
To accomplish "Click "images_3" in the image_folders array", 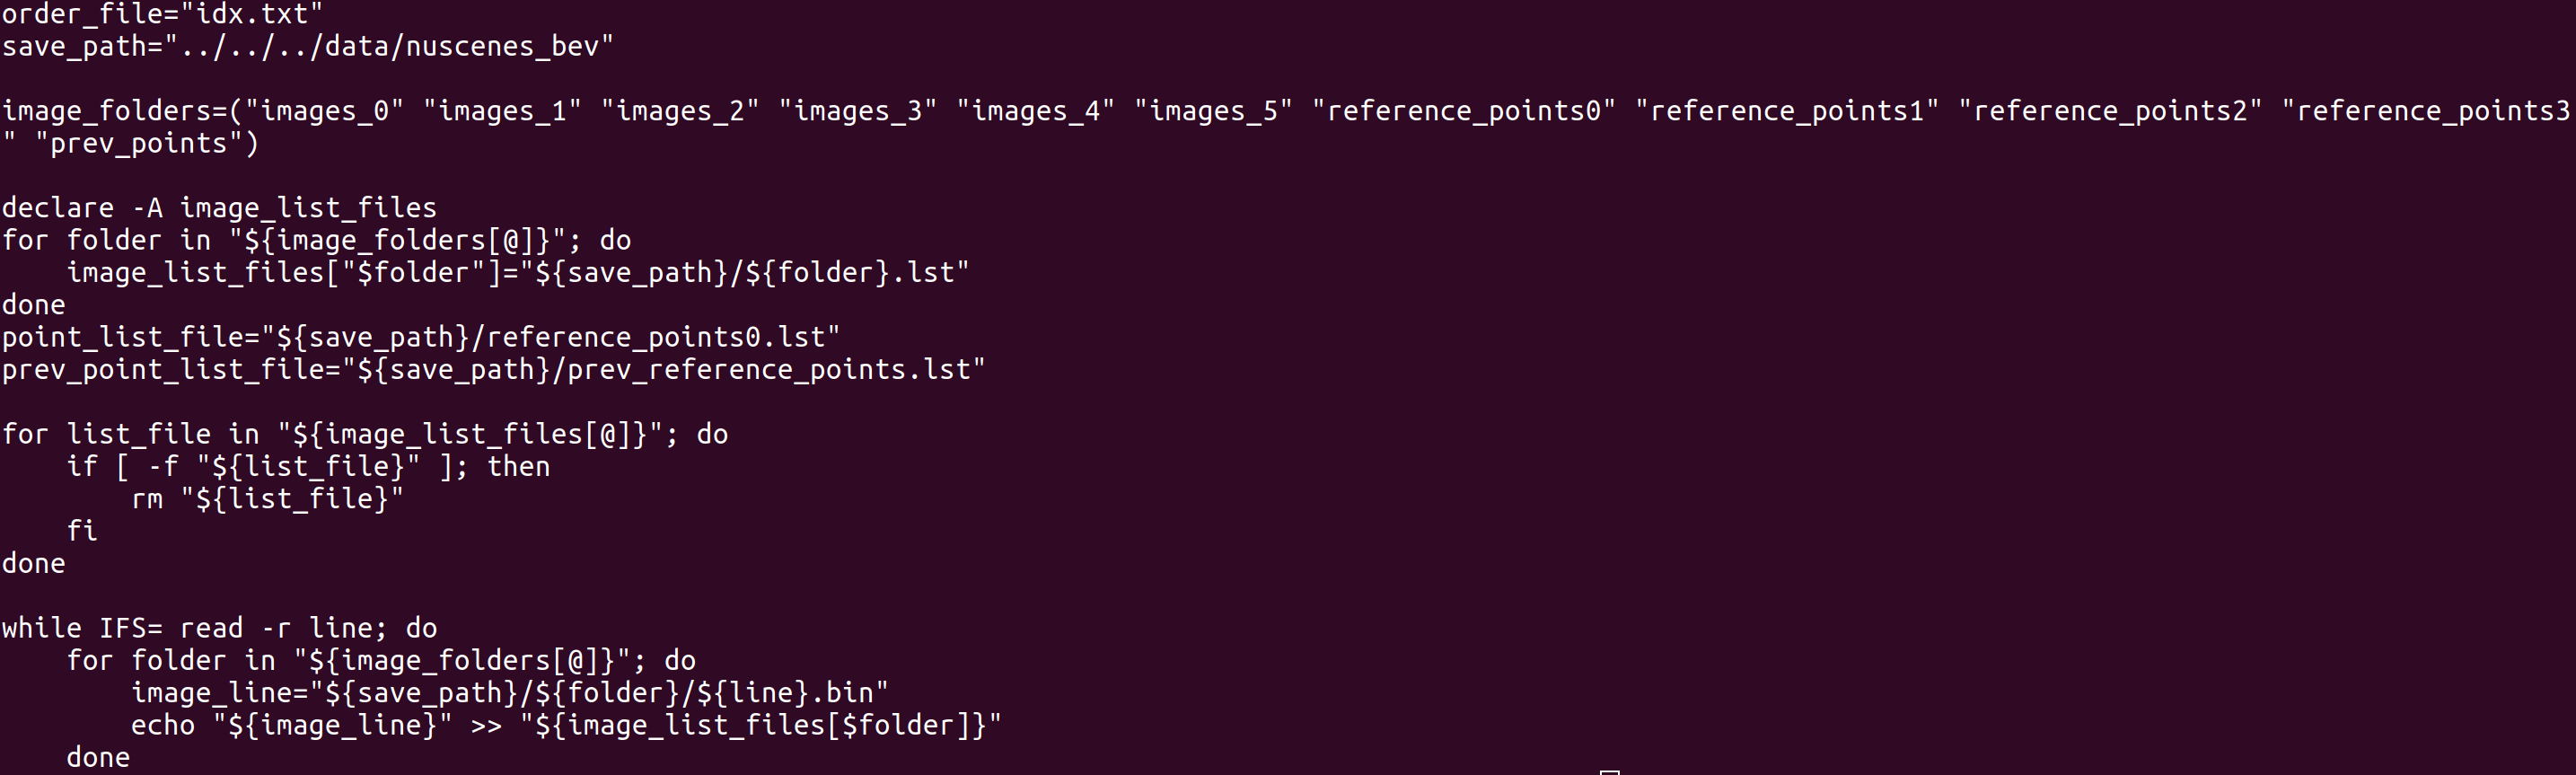I will pyautogui.click(x=858, y=111).
